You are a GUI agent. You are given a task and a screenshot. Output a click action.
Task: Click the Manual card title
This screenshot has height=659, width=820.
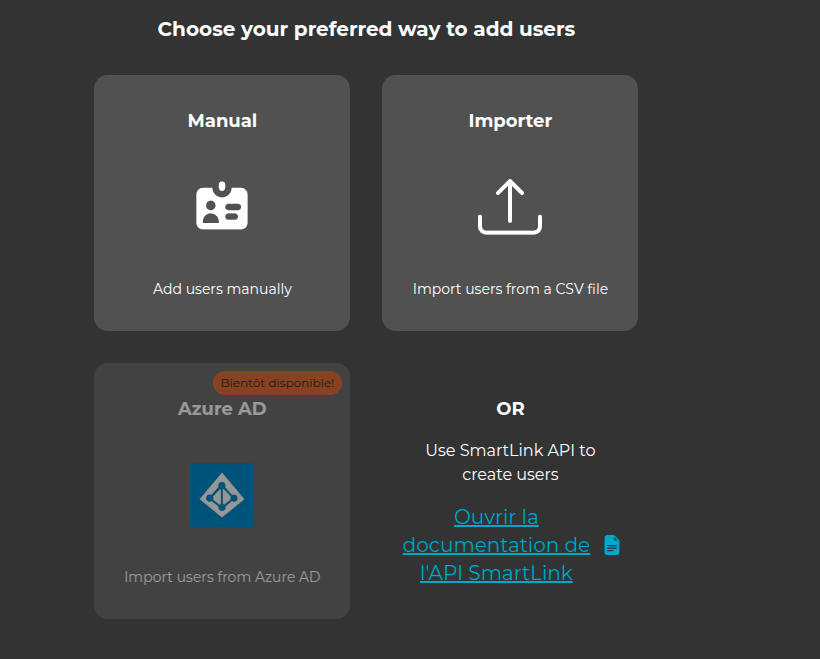pos(221,120)
